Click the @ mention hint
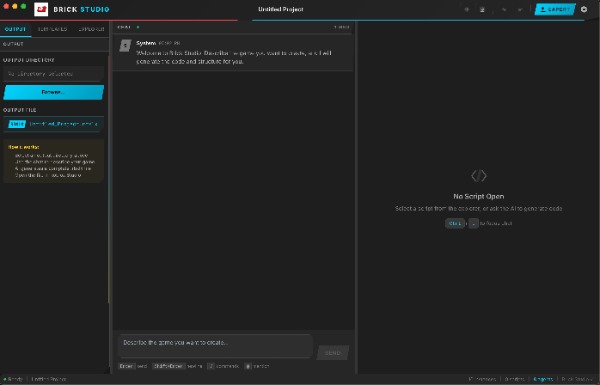 coord(257,366)
